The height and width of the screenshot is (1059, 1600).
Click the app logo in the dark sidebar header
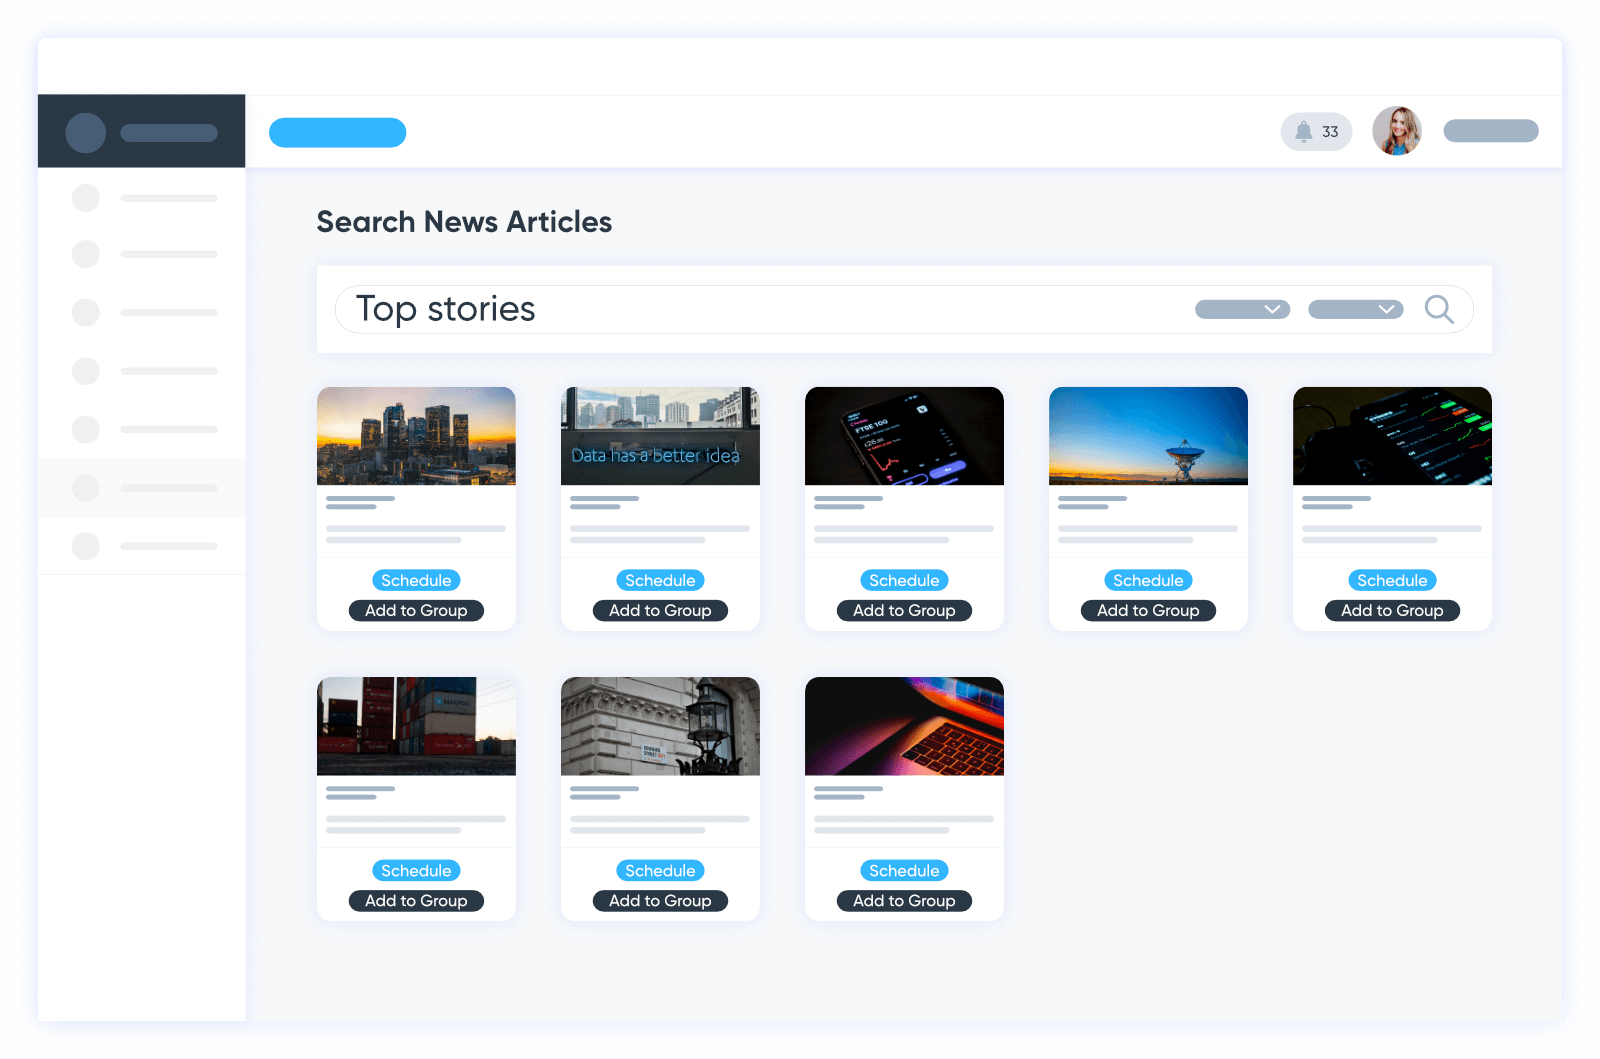tap(85, 131)
